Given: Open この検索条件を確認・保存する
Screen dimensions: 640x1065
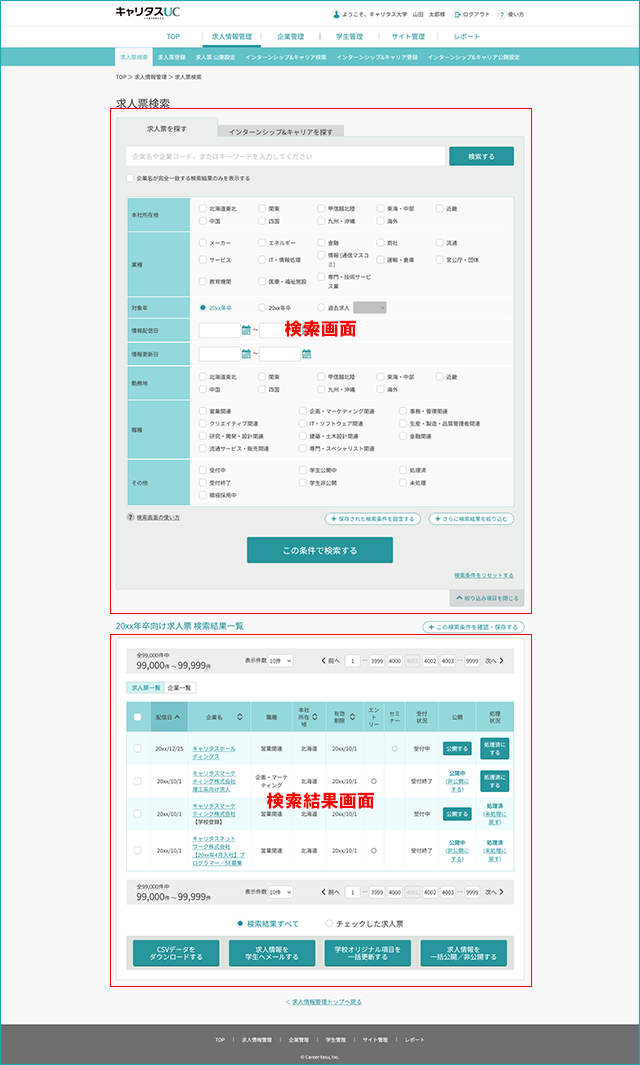Looking at the screenshot, I should [x=473, y=627].
